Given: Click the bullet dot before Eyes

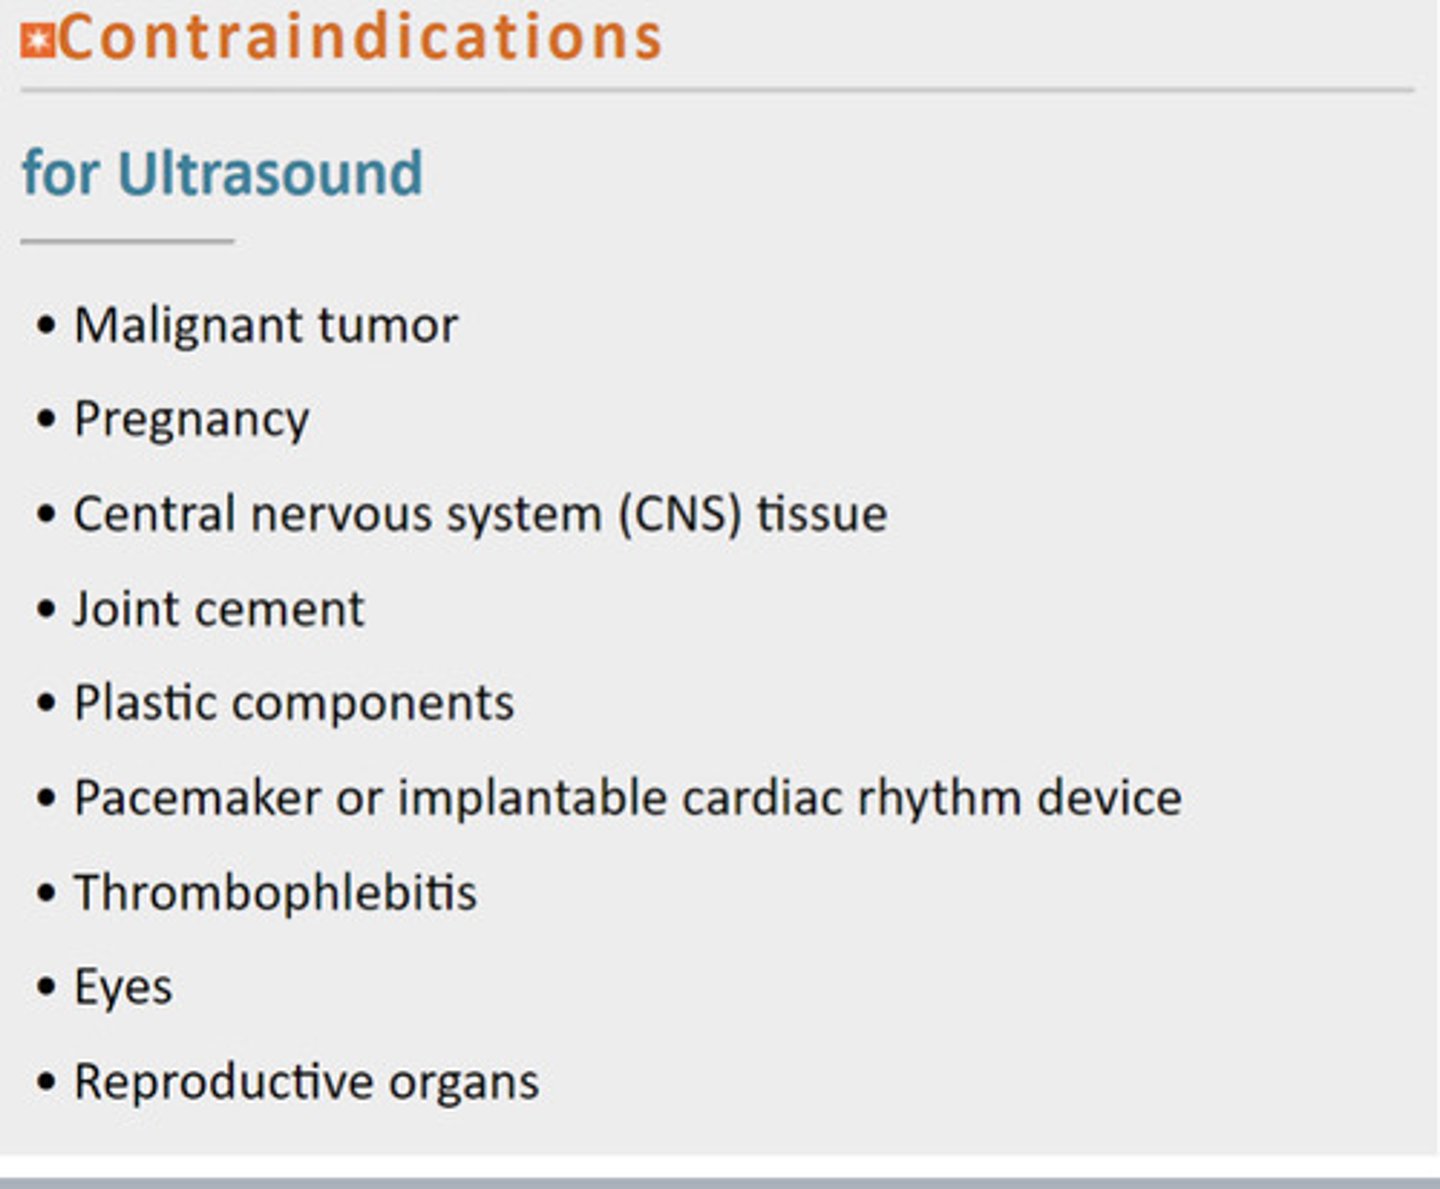Looking at the screenshot, I should (x=46, y=987).
